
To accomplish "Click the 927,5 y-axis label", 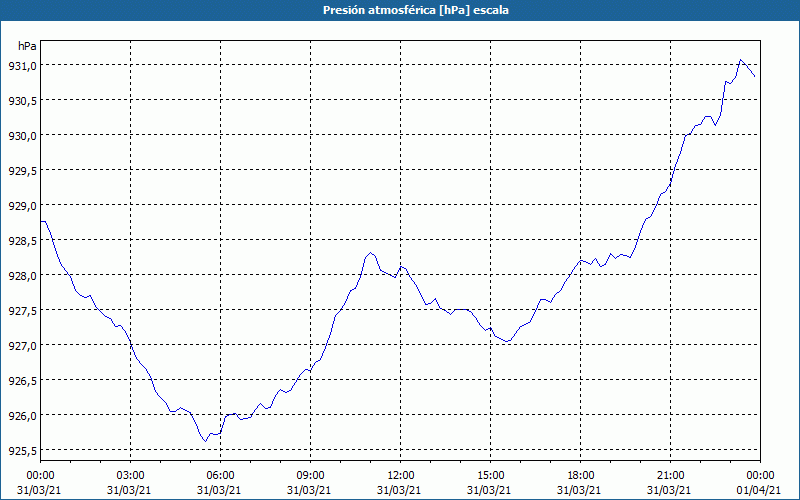I will point(22,311).
